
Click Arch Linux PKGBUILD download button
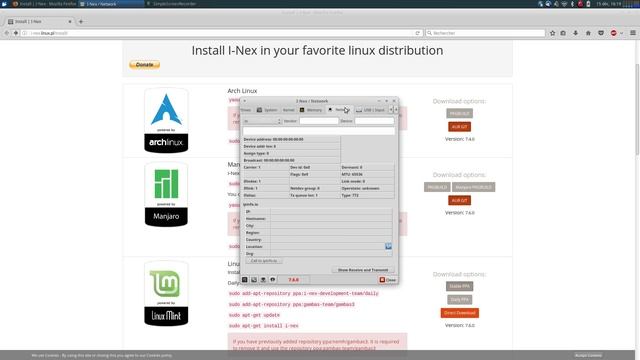tap(459, 113)
